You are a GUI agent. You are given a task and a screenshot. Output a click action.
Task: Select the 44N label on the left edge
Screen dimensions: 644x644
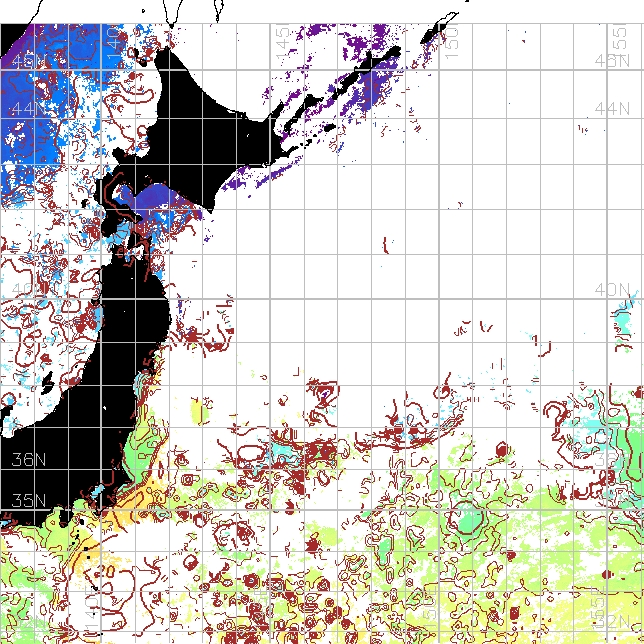pyautogui.click(x=29, y=109)
